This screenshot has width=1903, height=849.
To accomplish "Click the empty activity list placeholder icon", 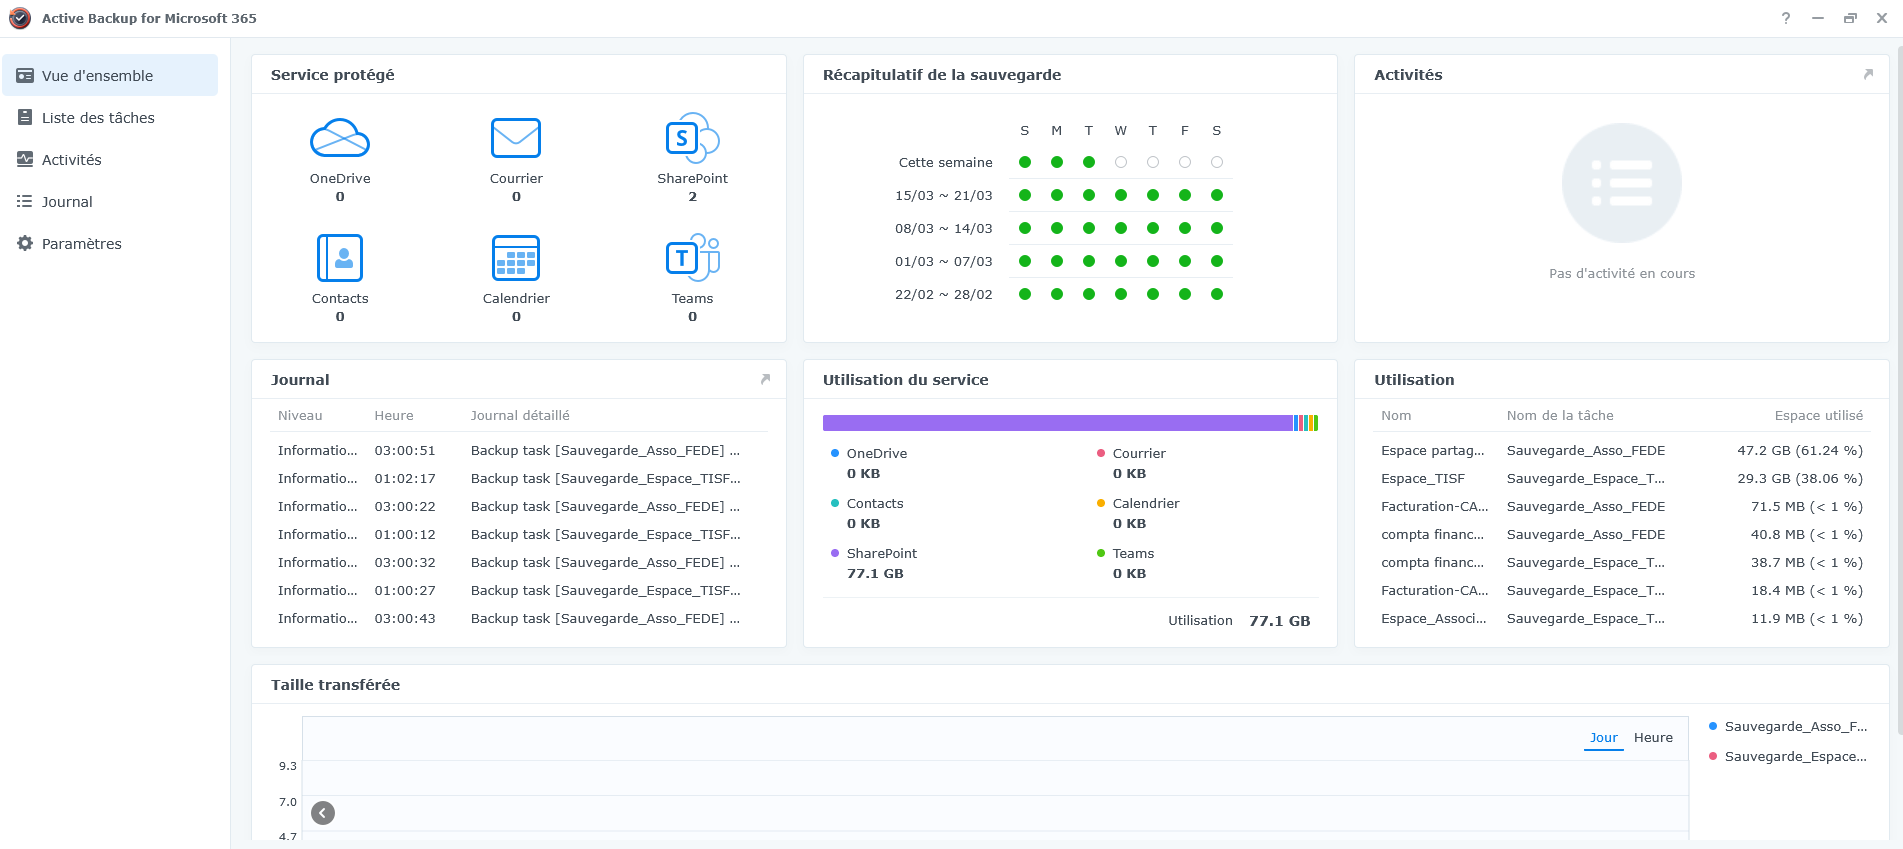I will [1622, 183].
